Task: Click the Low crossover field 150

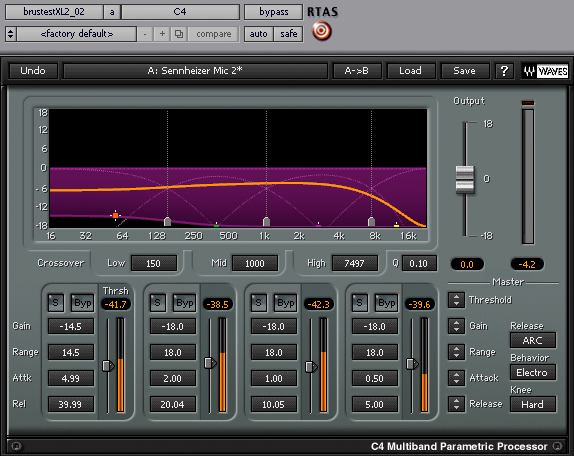Action: [x=154, y=263]
